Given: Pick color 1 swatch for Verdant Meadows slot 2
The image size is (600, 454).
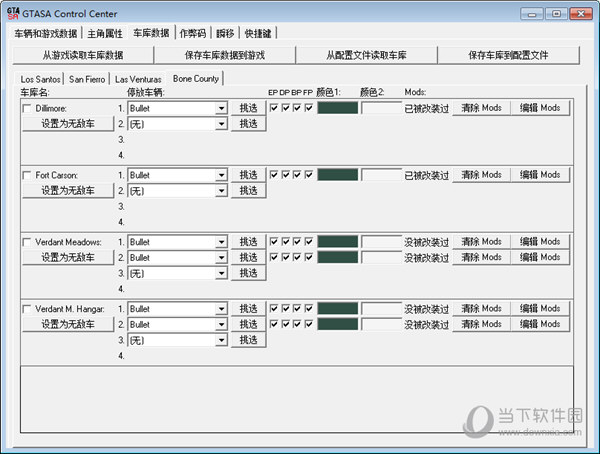Looking at the screenshot, I should click(338, 257).
